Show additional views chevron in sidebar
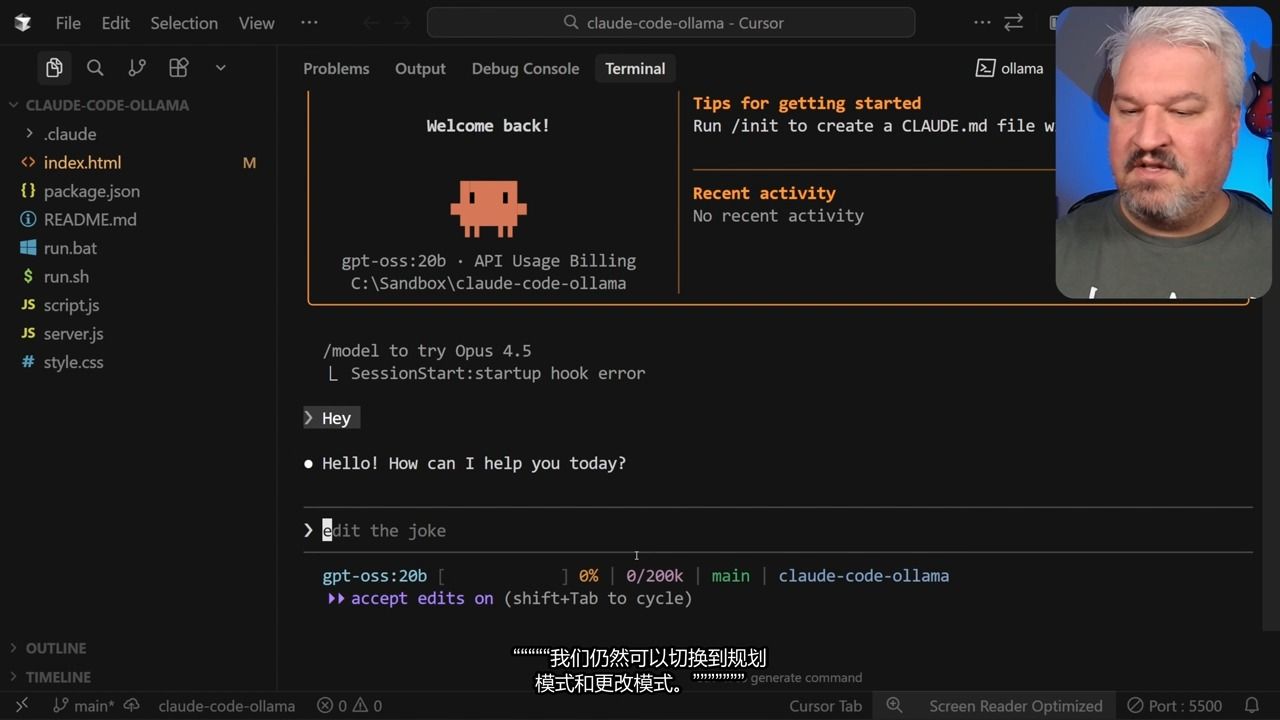 point(221,68)
